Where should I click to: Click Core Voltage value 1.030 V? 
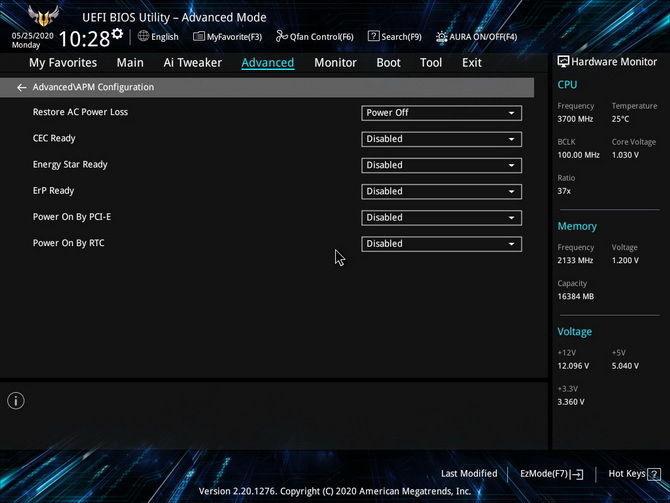[x=625, y=155]
